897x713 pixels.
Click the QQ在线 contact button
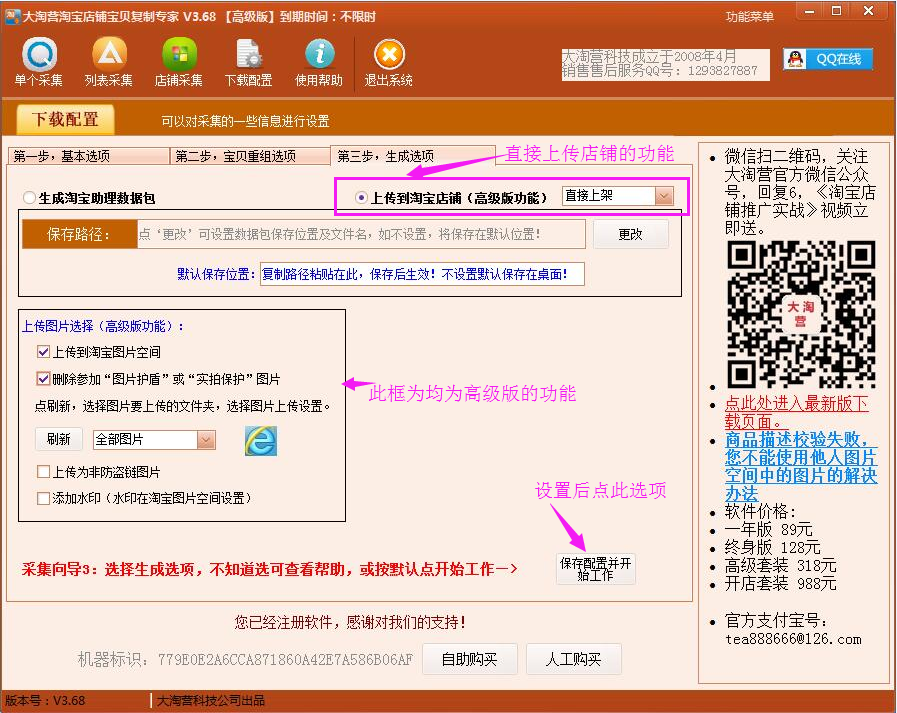click(x=828, y=59)
